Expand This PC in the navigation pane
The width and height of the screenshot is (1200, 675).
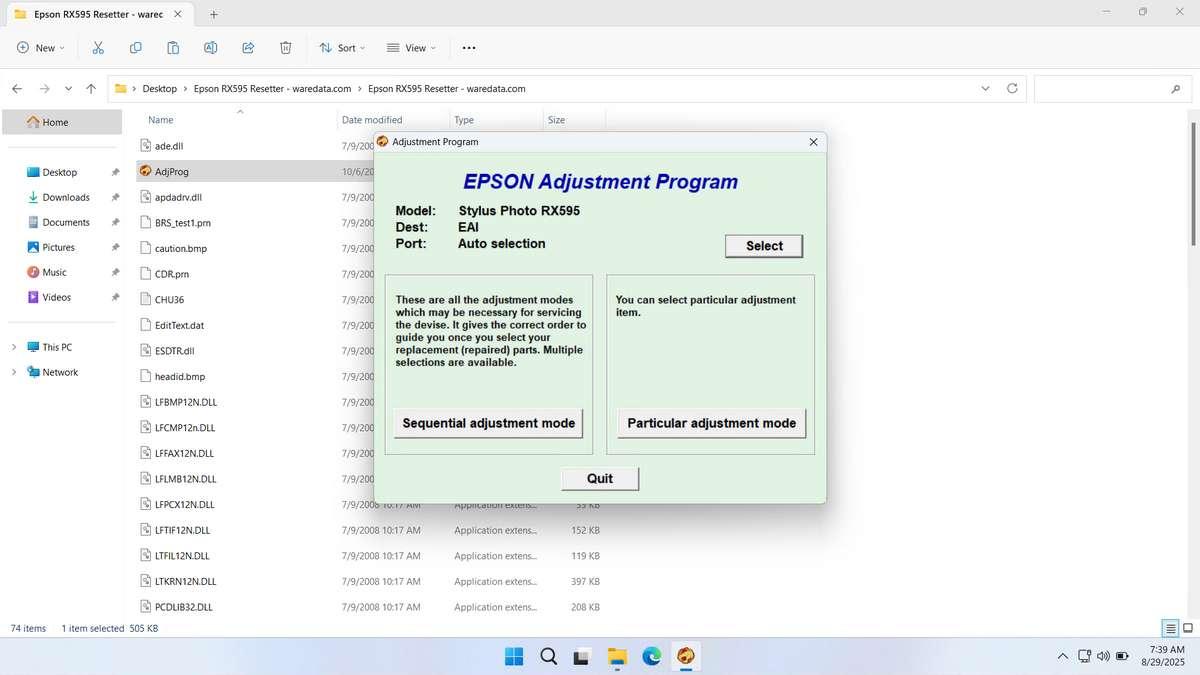point(14,347)
